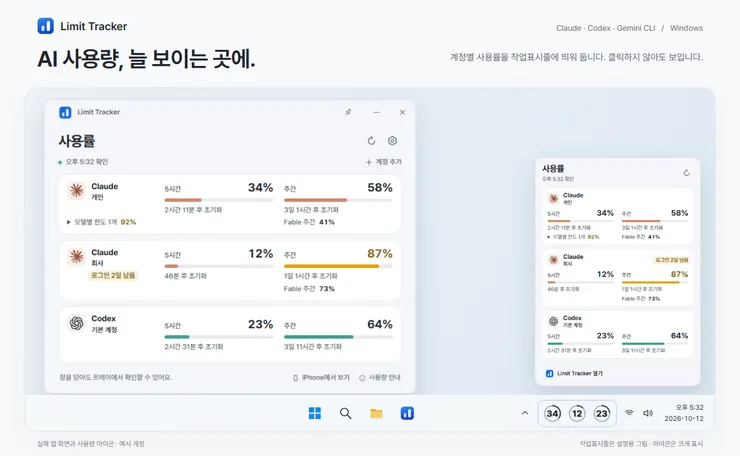The height and width of the screenshot is (456, 740).
Task: Open the 사용량 안내 link
Action: pos(380,378)
